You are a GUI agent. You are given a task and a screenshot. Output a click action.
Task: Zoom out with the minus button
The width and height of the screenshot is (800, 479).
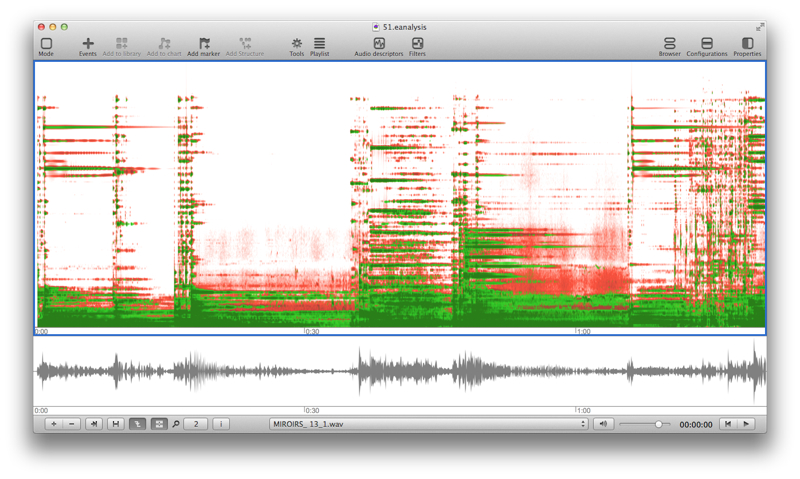tap(72, 424)
